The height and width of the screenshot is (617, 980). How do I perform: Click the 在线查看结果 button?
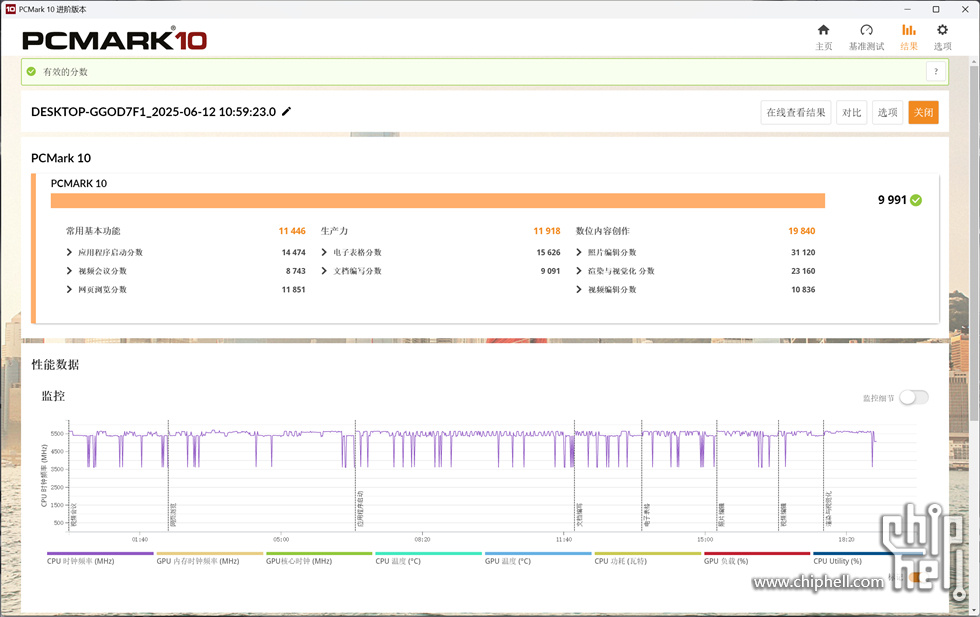796,113
